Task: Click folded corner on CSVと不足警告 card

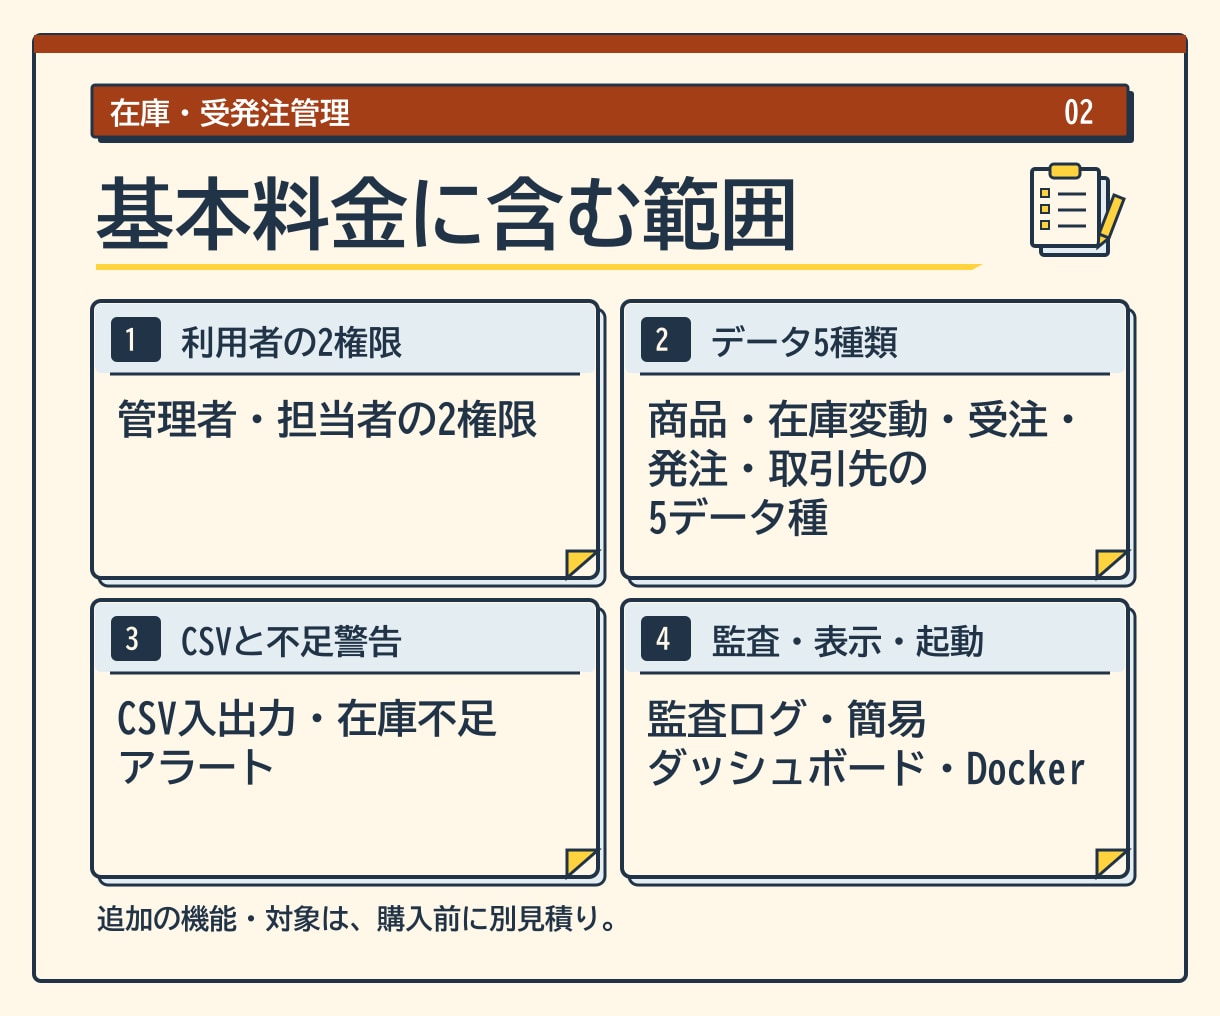Action: pyautogui.click(x=581, y=862)
